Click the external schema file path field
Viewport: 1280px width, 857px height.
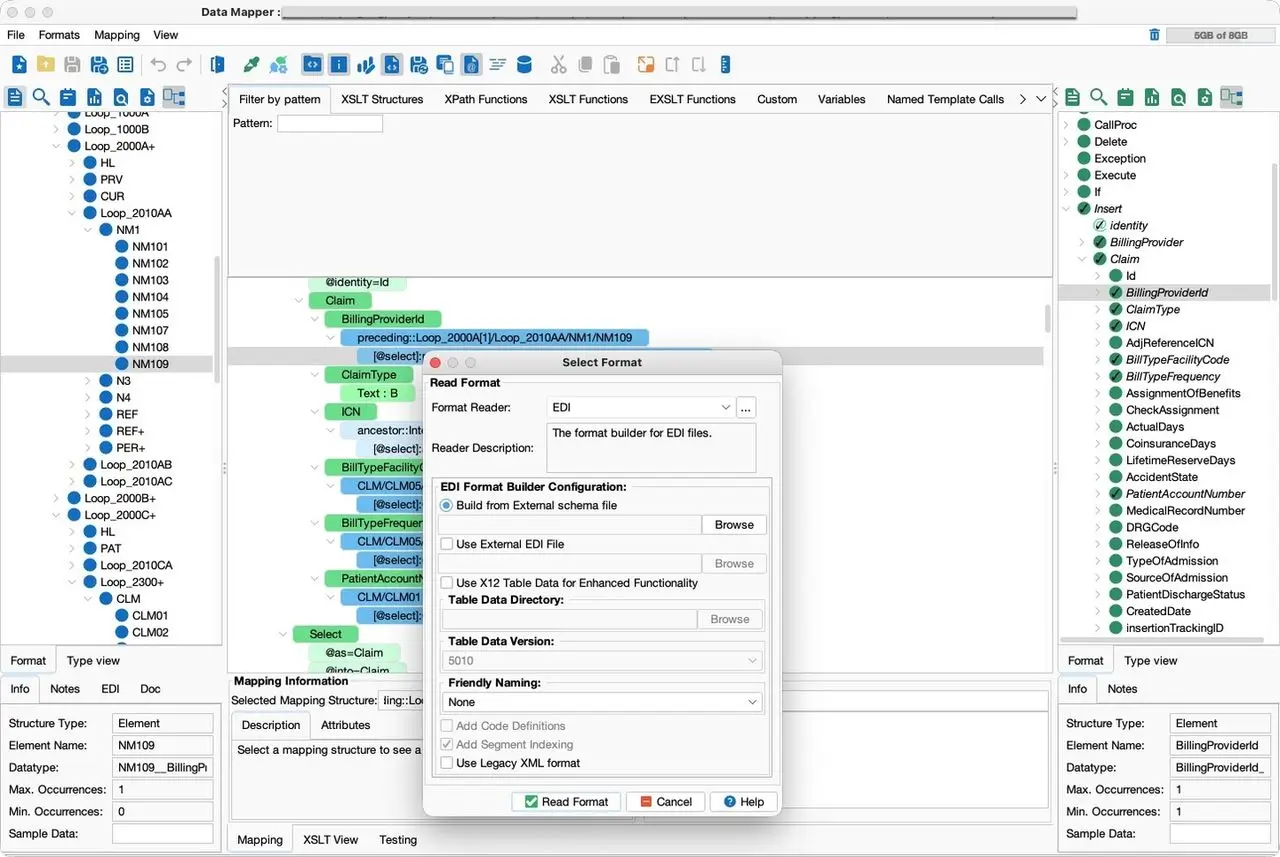point(570,525)
